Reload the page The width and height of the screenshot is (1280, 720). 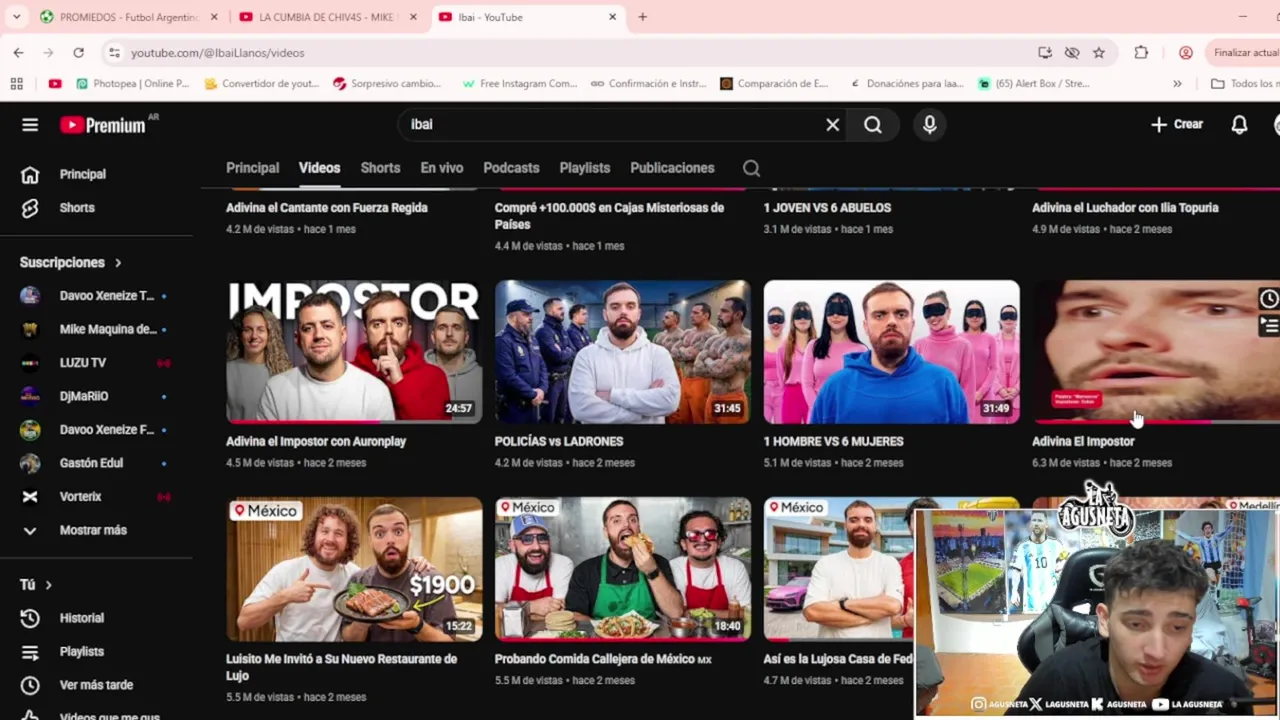coord(78,52)
